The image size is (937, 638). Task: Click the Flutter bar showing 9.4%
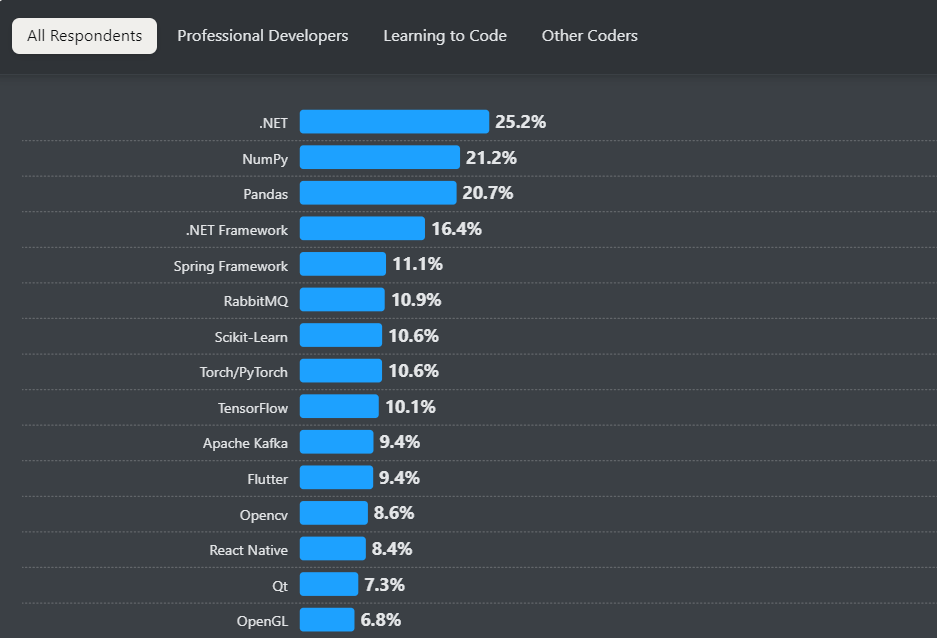pos(336,478)
